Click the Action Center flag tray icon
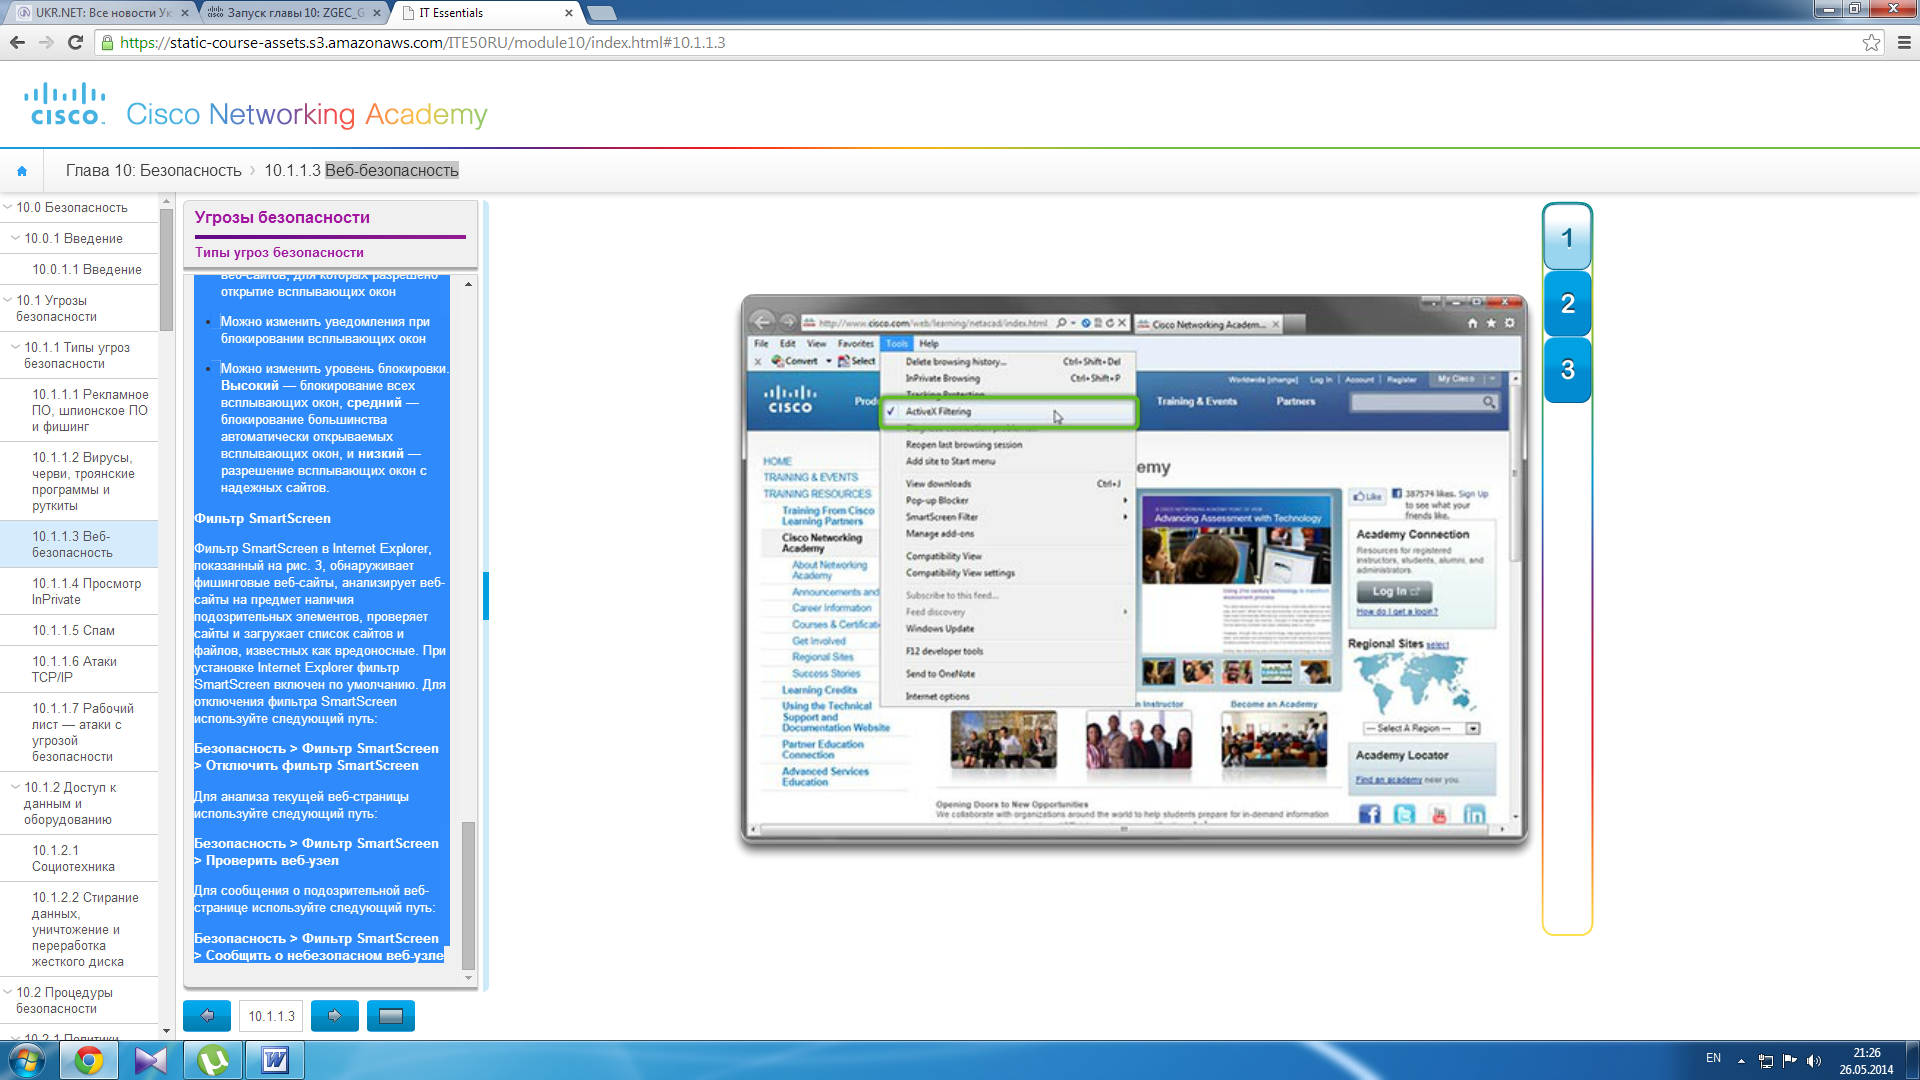The width and height of the screenshot is (1920, 1080). click(x=1790, y=1061)
